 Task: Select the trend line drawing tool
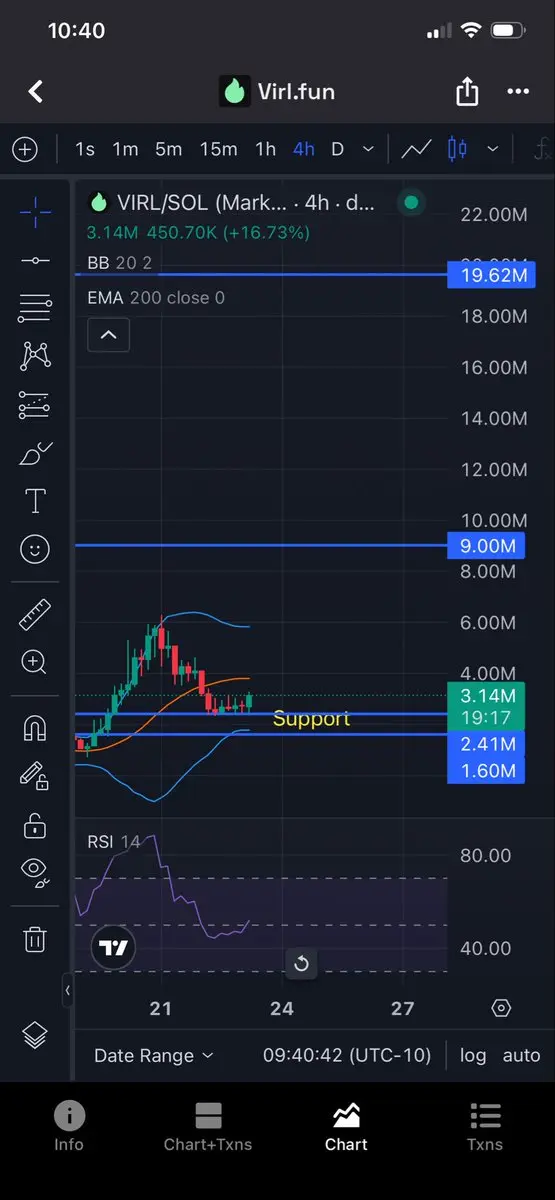[x=35, y=260]
